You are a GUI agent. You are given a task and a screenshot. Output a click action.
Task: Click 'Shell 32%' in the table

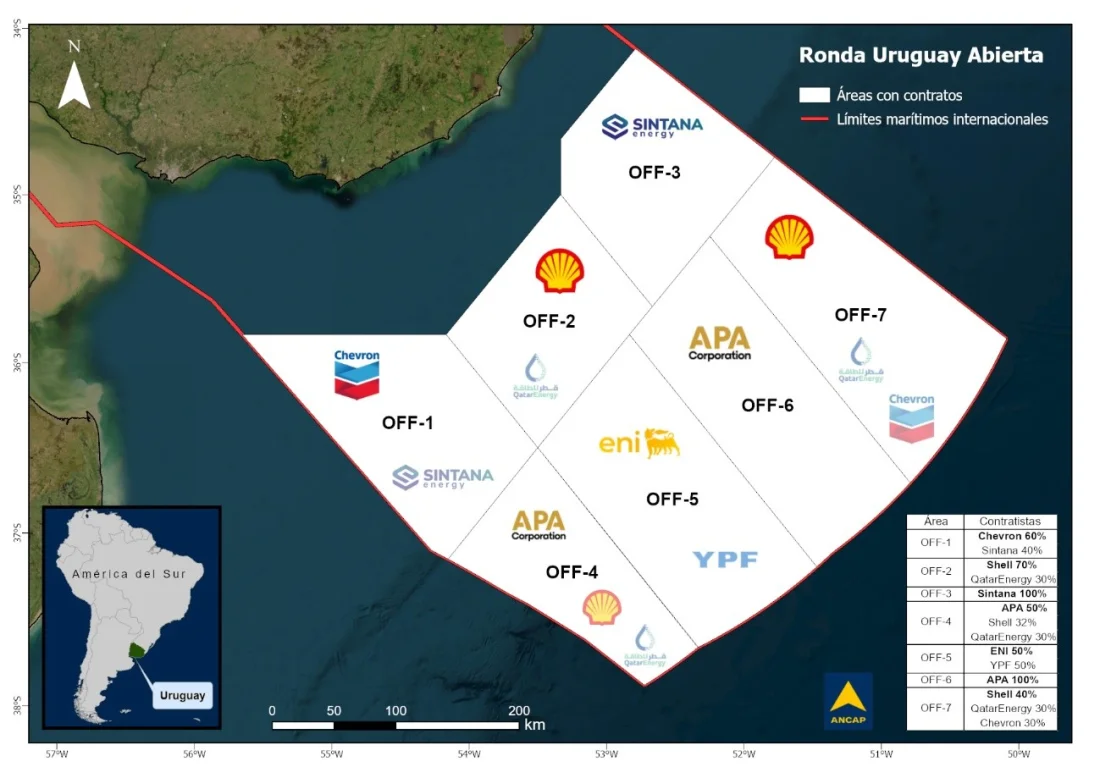click(x=1012, y=622)
